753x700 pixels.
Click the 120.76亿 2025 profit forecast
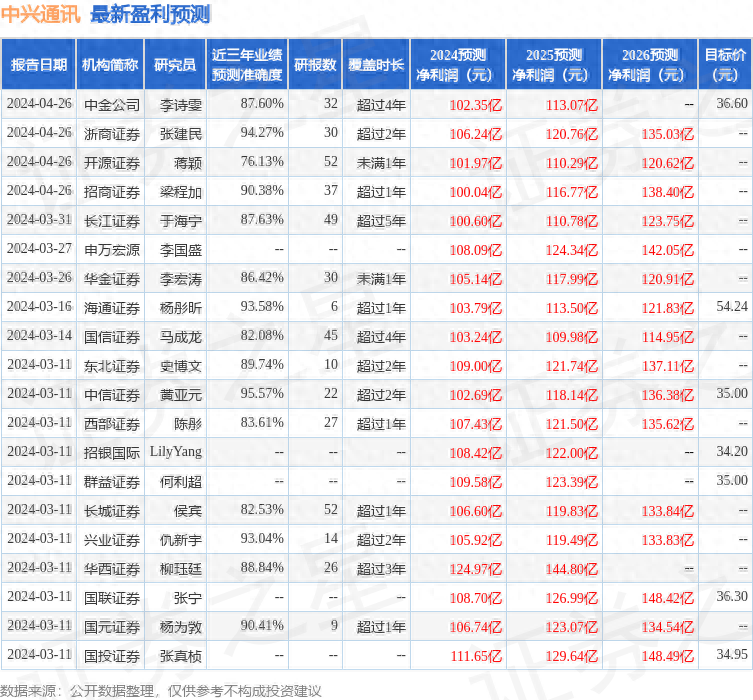571,134
